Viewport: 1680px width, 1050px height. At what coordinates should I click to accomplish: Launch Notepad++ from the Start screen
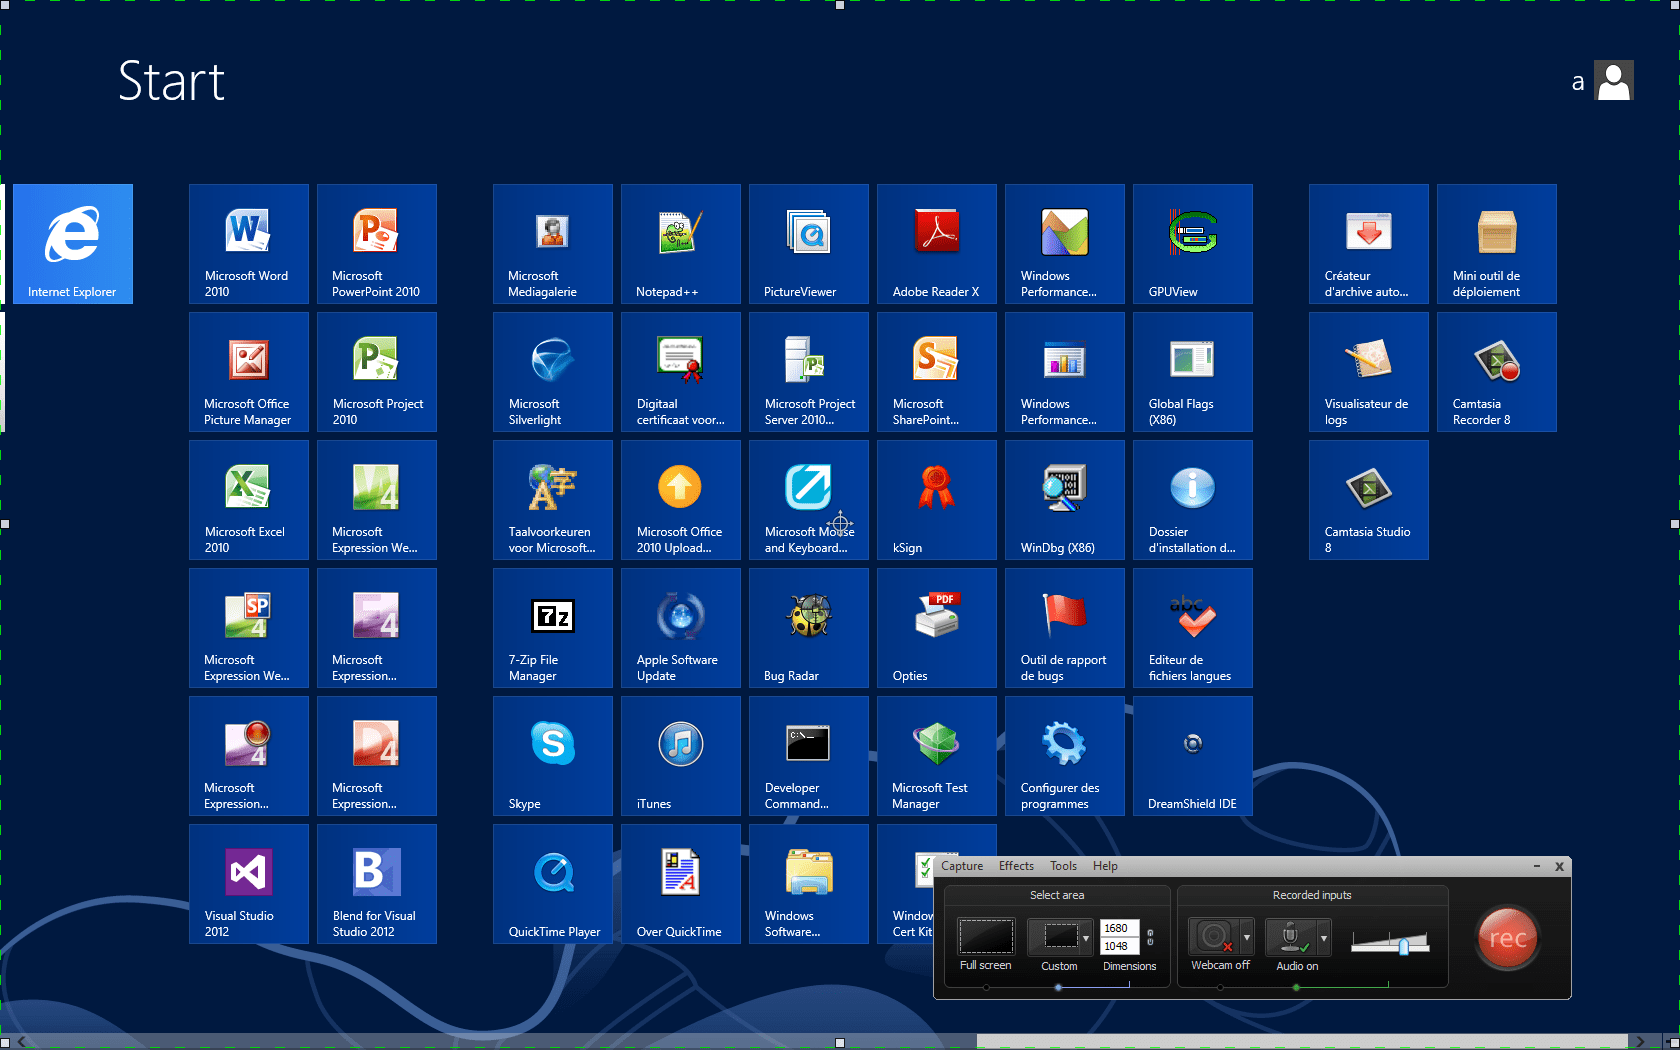click(681, 244)
